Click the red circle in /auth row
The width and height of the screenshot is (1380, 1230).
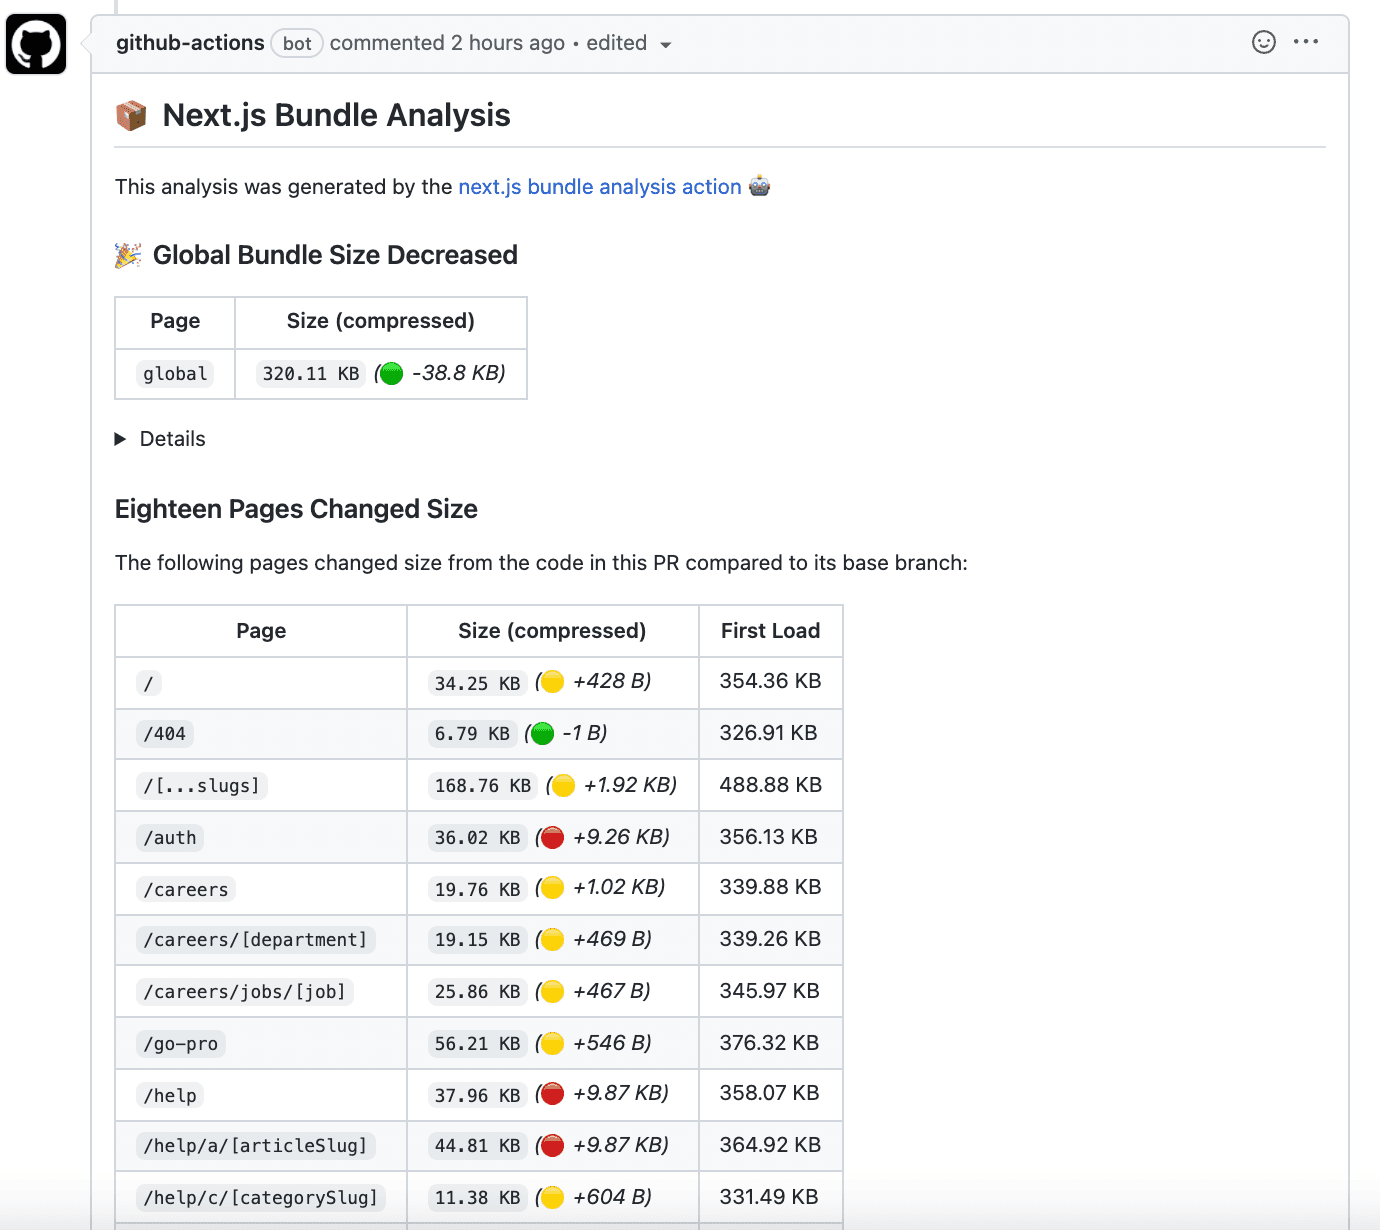(552, 838)
